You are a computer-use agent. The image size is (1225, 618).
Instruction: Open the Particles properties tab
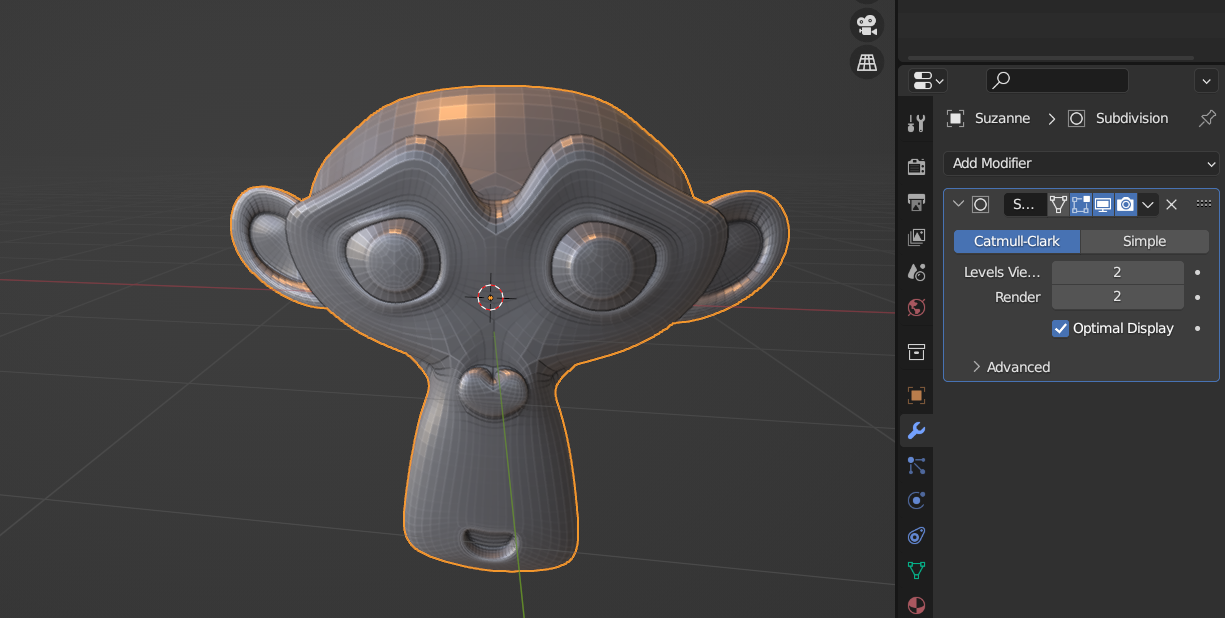coord(916,465)
